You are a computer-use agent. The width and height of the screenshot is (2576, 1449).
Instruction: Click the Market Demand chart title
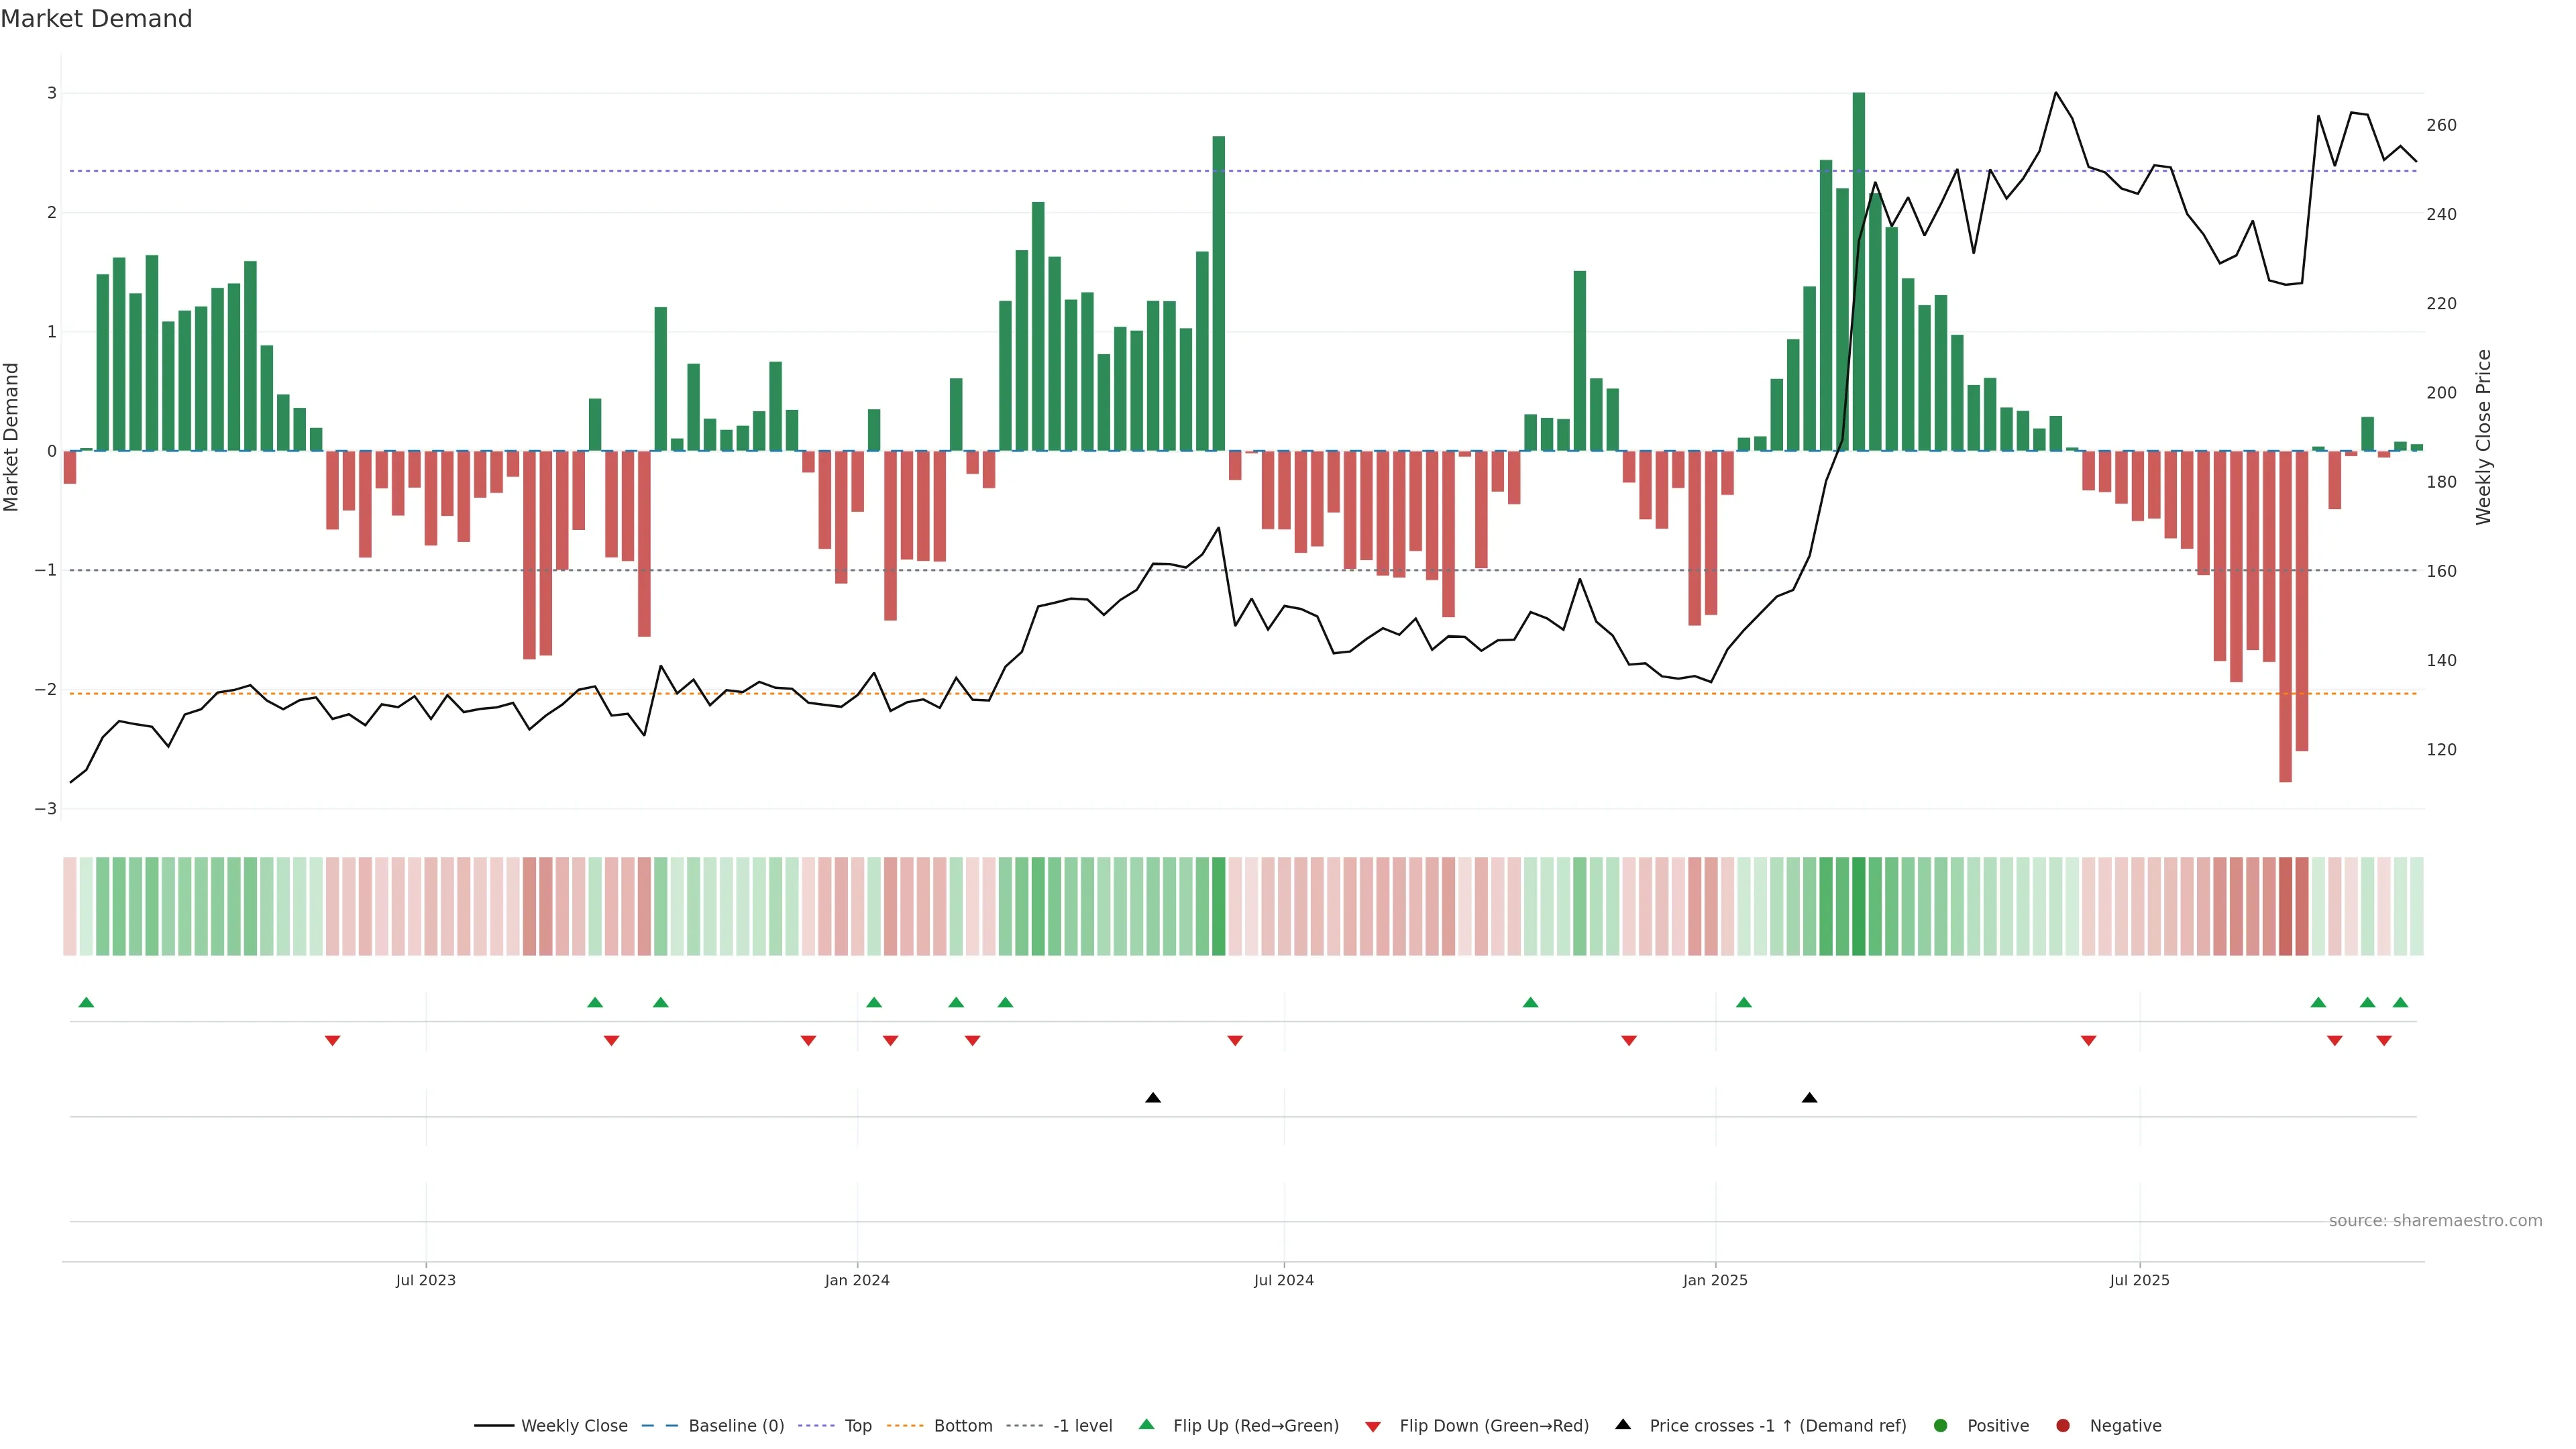click(x=96, y=19)
